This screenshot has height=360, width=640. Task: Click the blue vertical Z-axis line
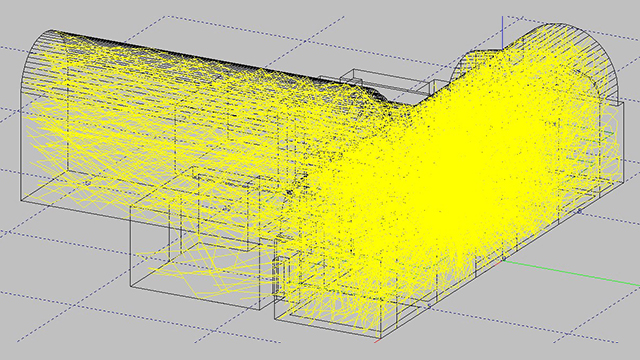click(x=502, y=33)
